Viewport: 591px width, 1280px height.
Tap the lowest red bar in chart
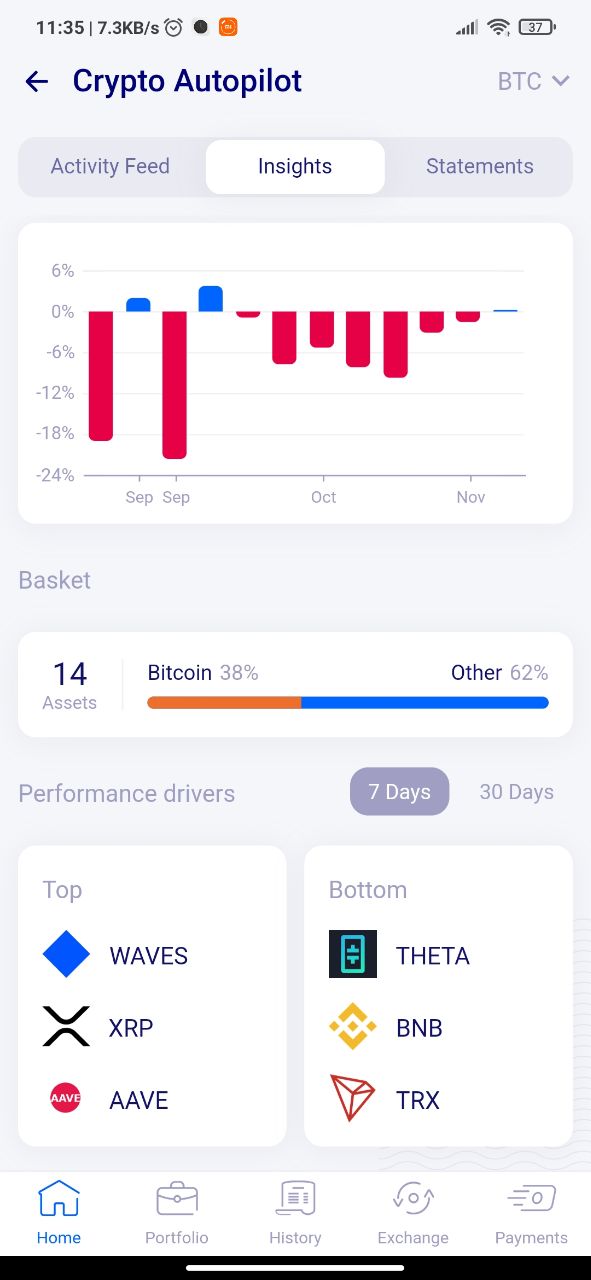tap(174, 385)
